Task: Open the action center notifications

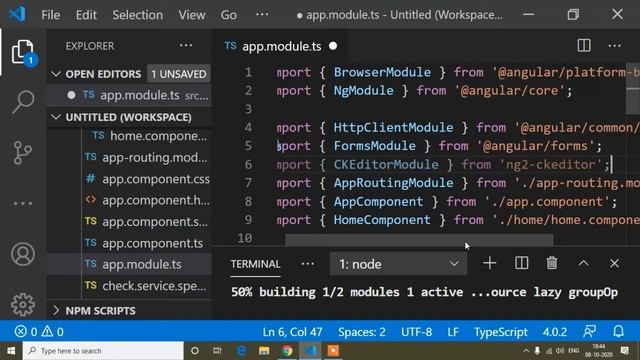Action: tap(624, 351)
